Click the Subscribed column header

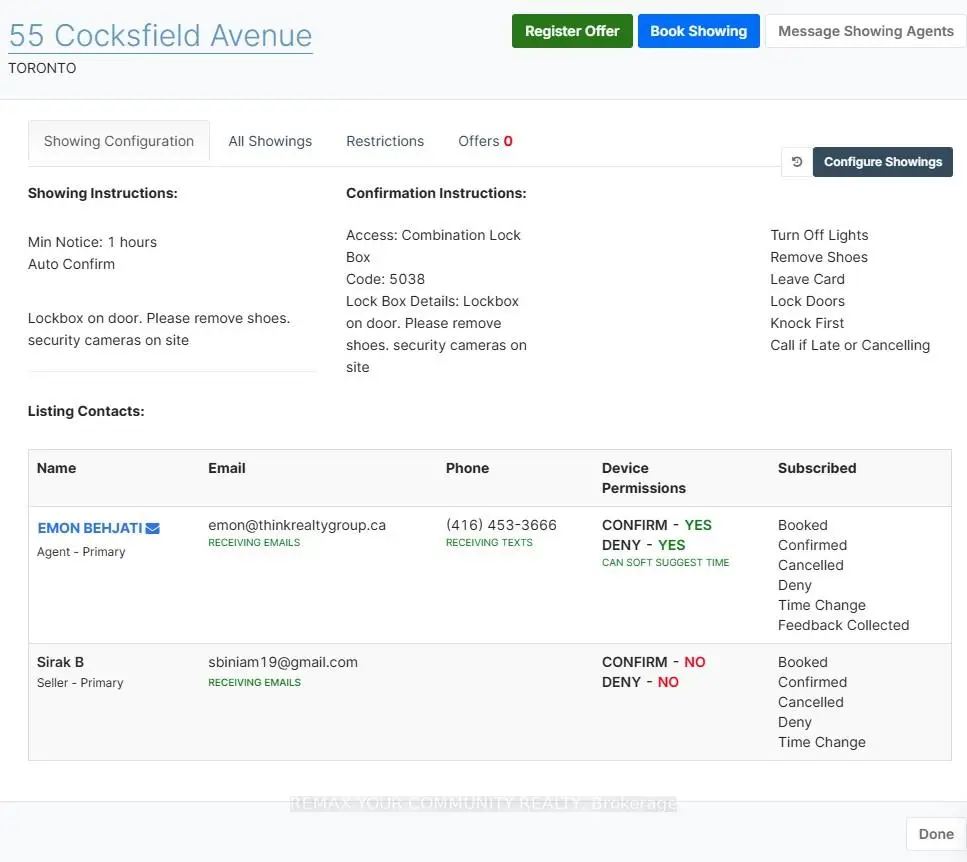[817, 468]
